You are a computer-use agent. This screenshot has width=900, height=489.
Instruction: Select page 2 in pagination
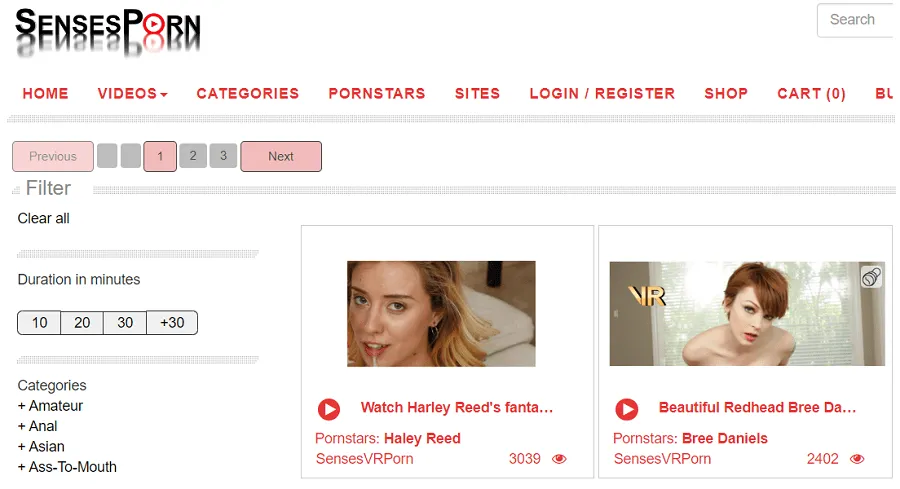coord(193,156)
